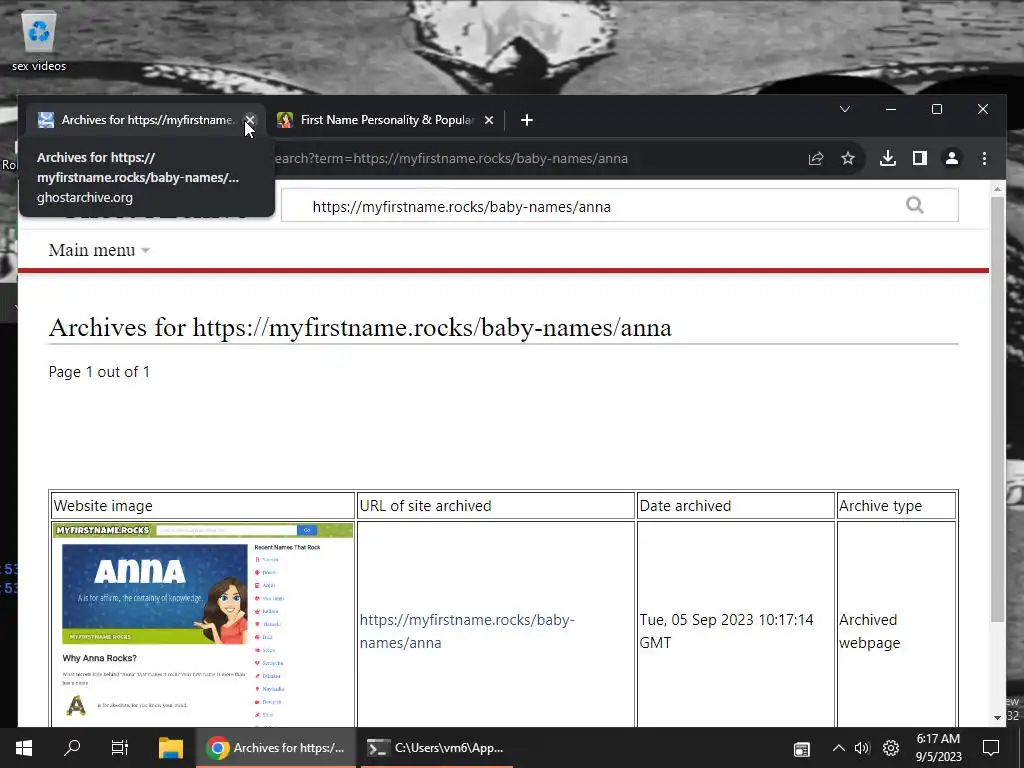Open the Windows Start menu
Viewport: 1024px width, 768px height.
click(24, 748)
